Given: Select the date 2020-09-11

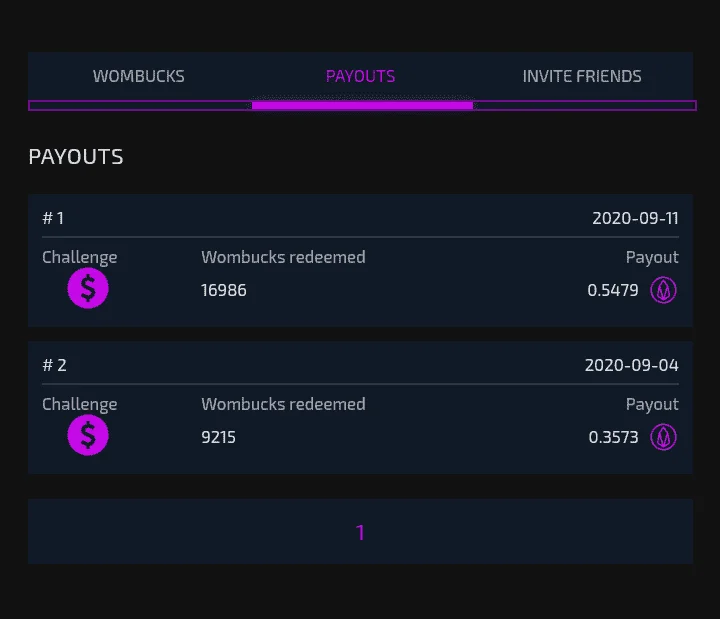Looking at the screenshot, I should click(x=636, y=219).
